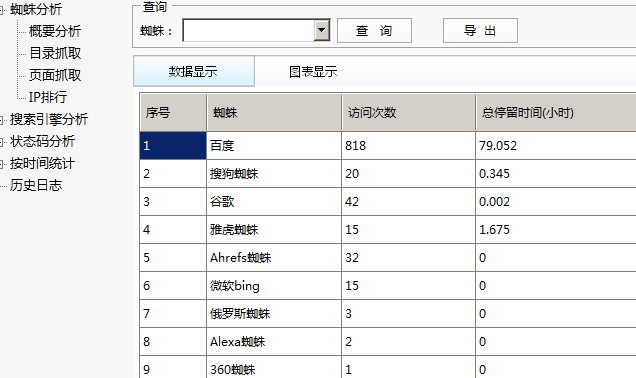This screenshot has height=378, width=636.
Task: Expand the 状态码分析 tree node
Action: pyautogui.click(x=1, y=142)
